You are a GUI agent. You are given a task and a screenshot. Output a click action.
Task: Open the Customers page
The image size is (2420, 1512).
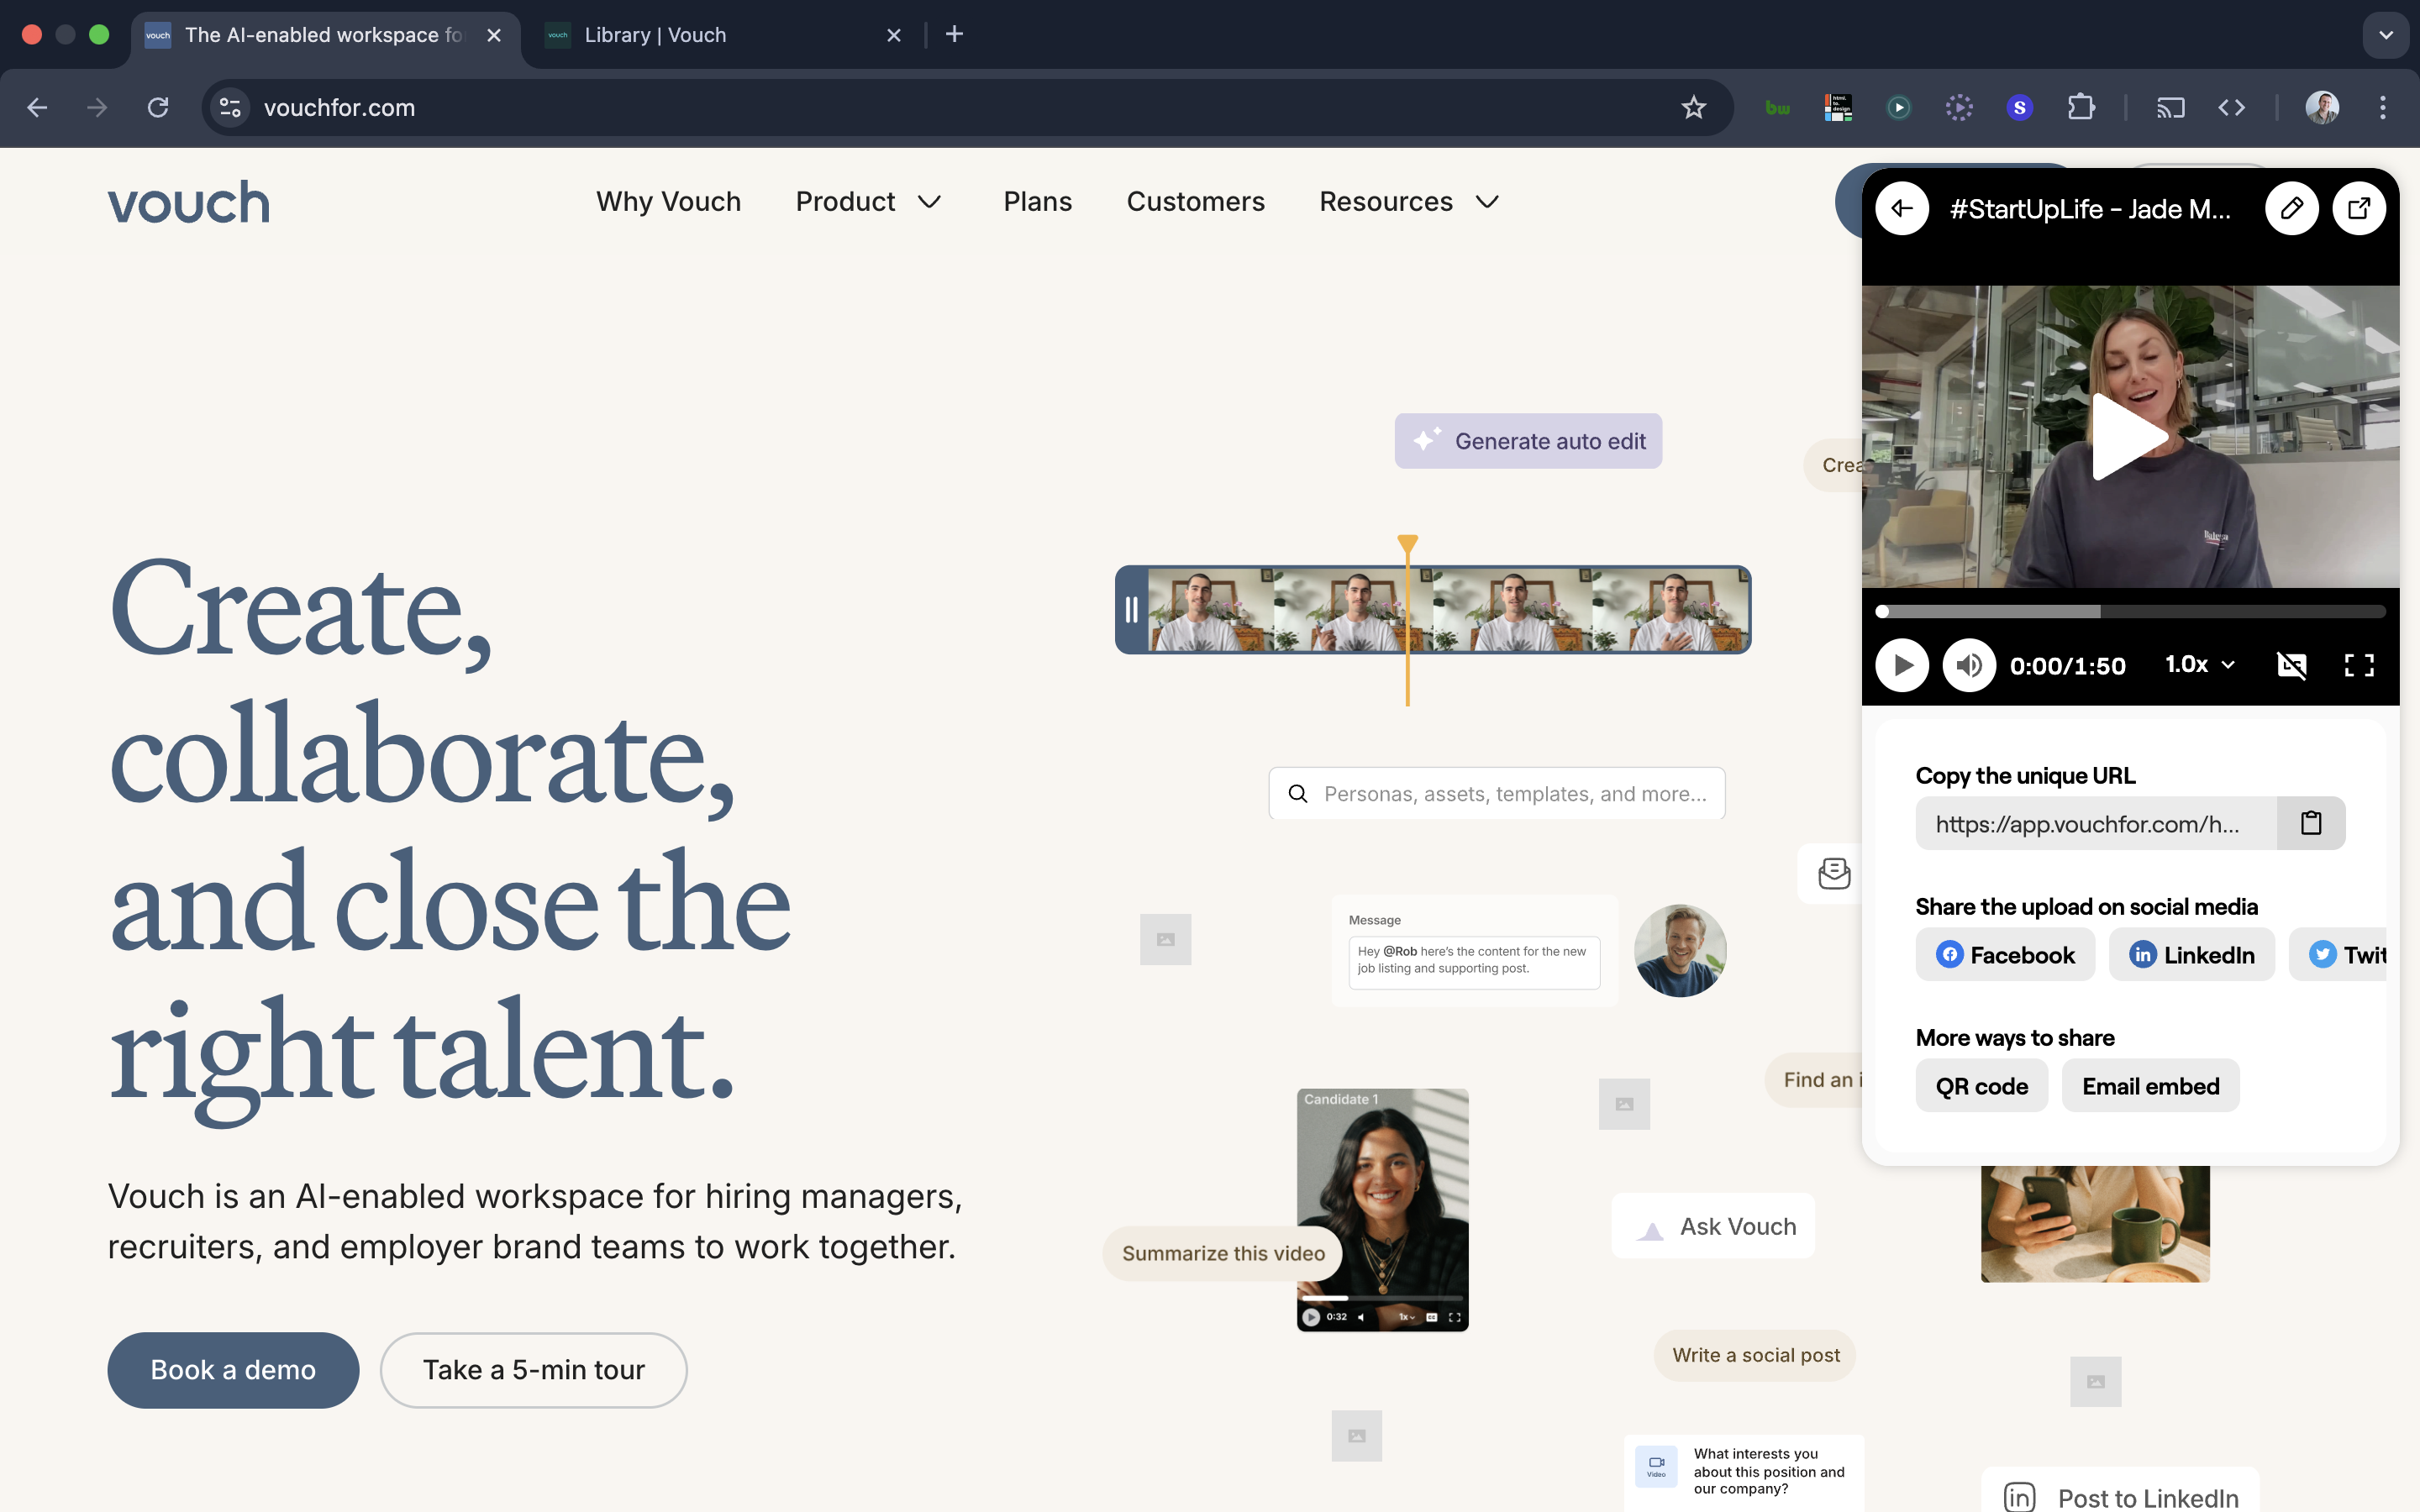[x=1195, y=202]
